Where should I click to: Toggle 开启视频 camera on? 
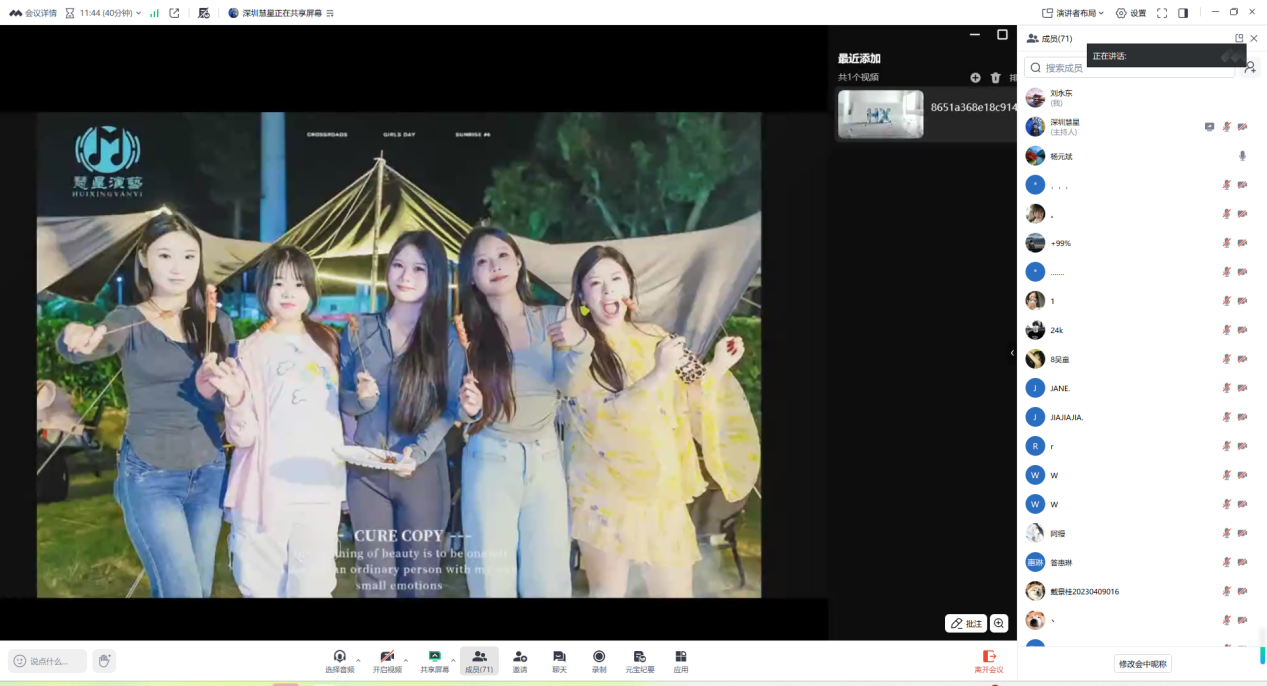click(x=387, y=661)
